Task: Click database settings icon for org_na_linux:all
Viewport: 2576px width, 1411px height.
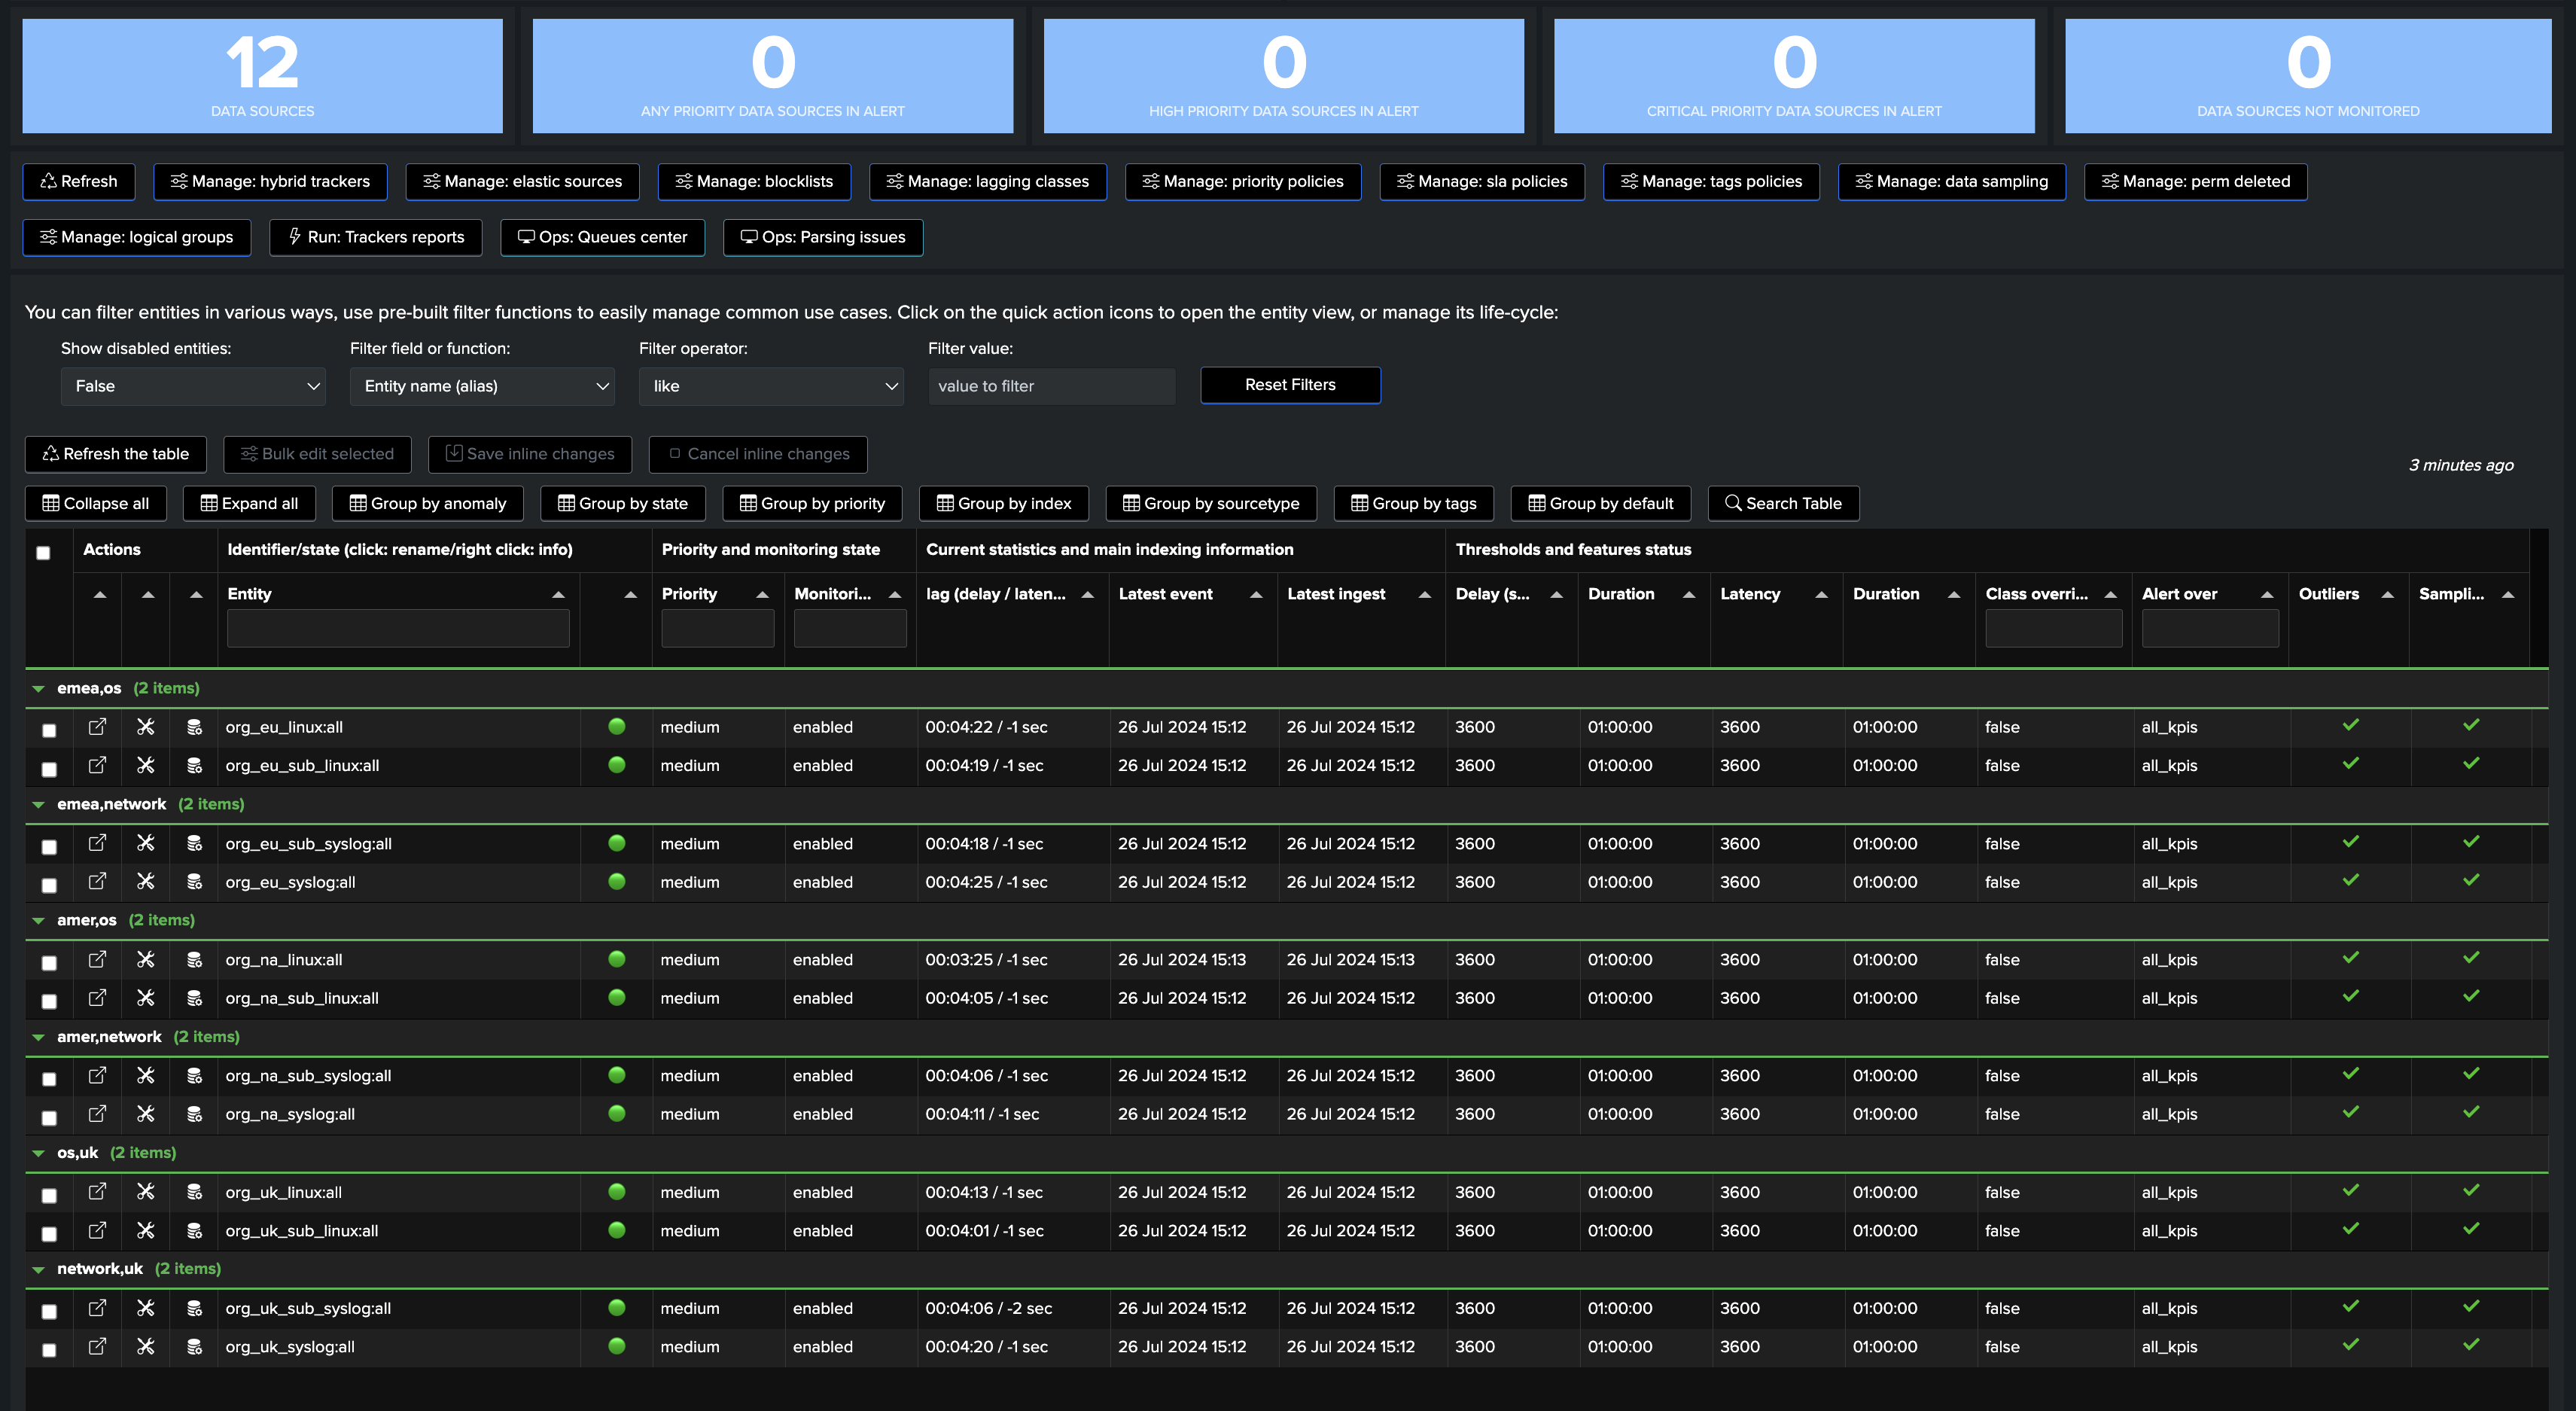Action: click(x=194, y=959)
